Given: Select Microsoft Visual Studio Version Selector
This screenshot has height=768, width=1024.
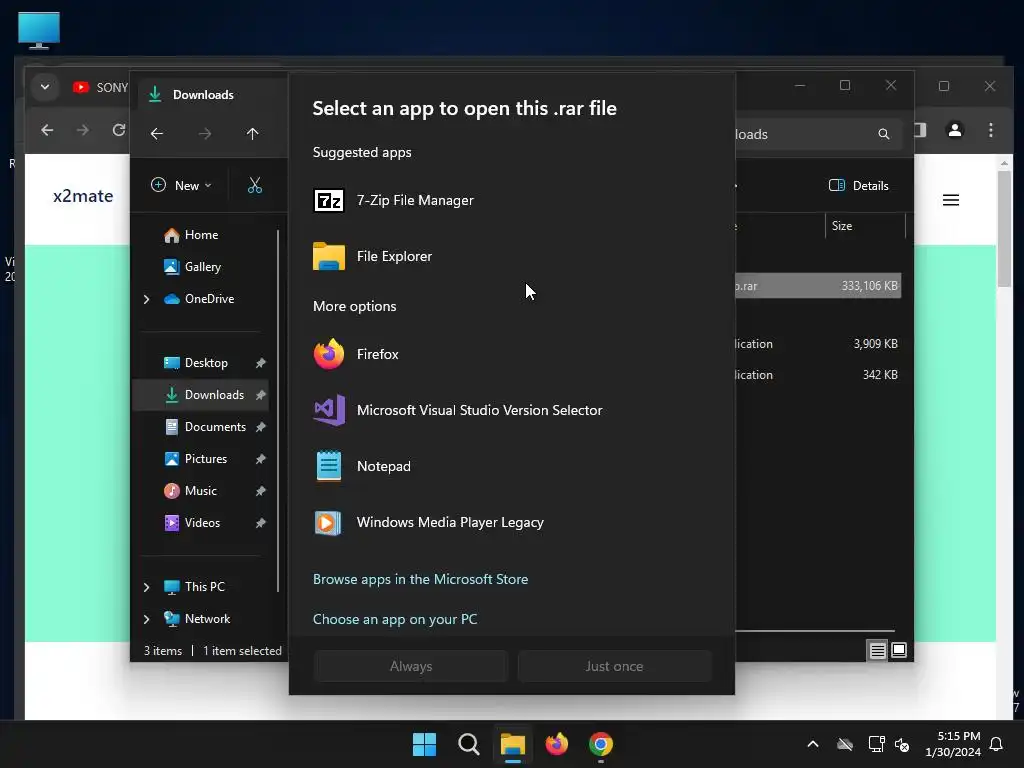Looking at the screenshot, I should pyautogui.click(x=511, y=411).
